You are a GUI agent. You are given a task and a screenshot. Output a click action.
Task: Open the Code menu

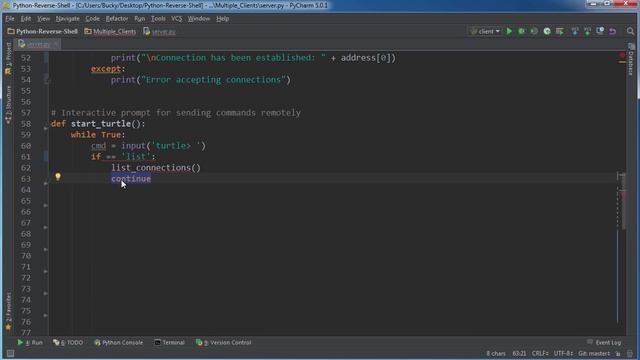tap(92, 19)
